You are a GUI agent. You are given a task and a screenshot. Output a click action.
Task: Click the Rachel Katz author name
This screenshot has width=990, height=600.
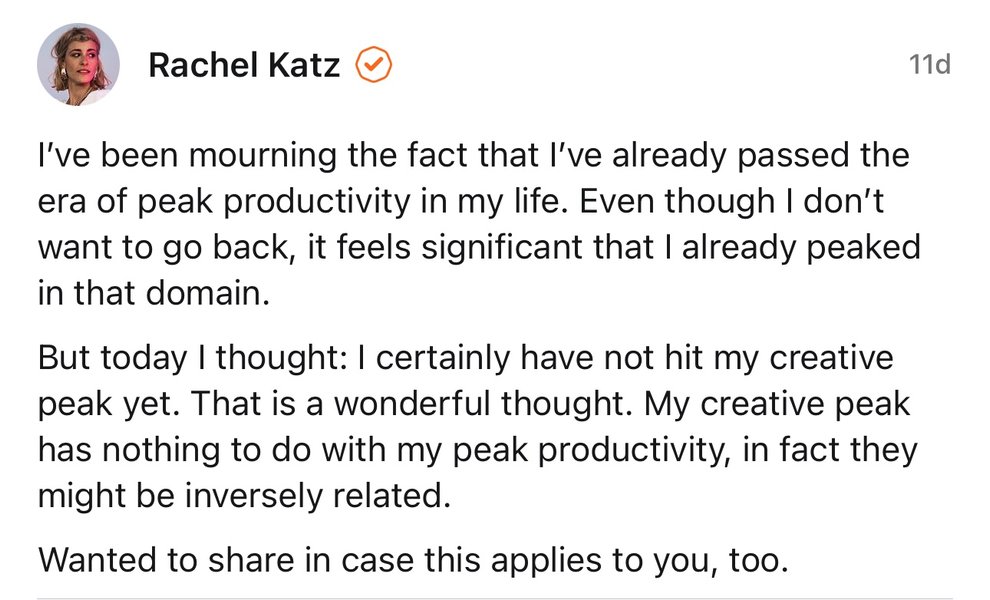[x=244, y=65]
